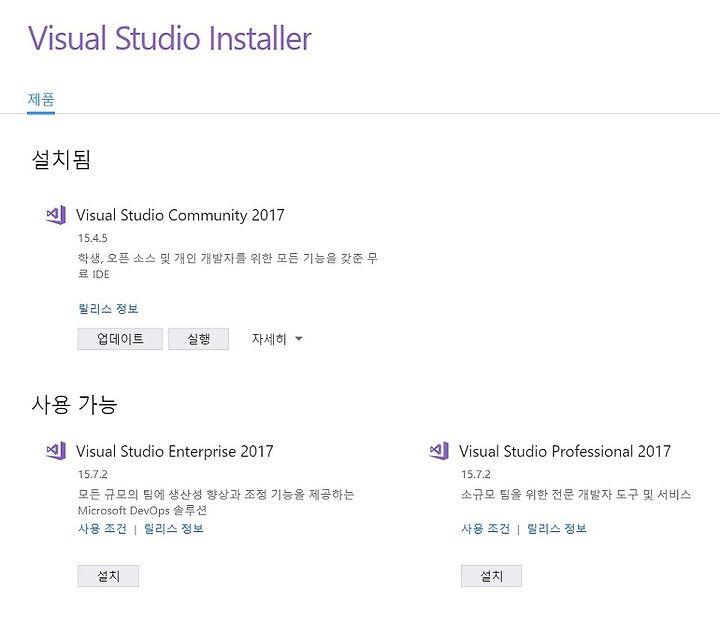Click the 사용 가능 section heading
This screenshot has width=720, height=619.
pos(74,405)
